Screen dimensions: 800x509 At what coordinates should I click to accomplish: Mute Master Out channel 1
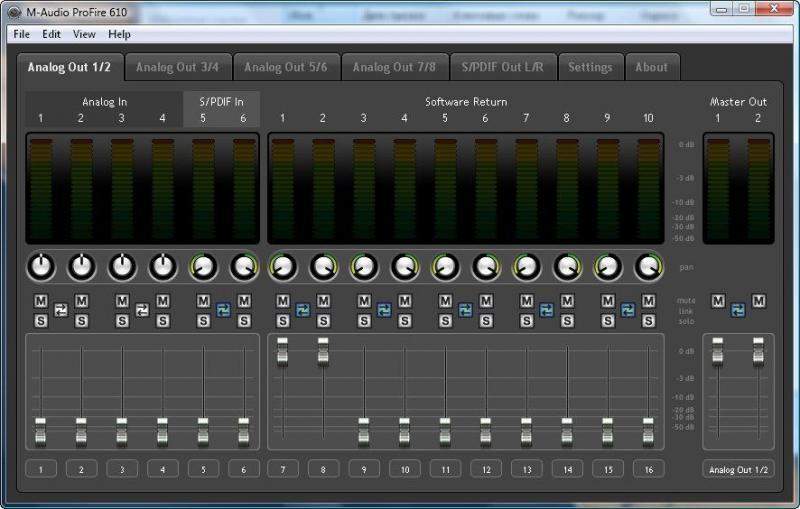pos(718,301)
